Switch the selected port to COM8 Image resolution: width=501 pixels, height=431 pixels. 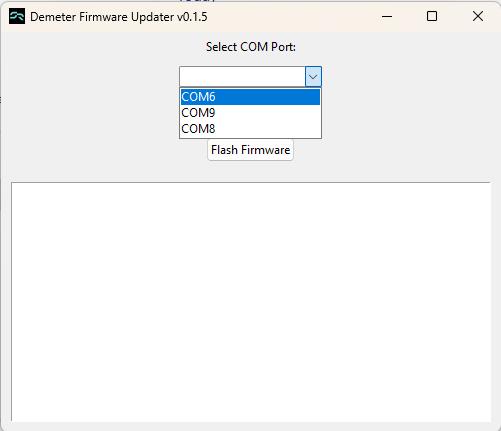[x=250, y=129]
